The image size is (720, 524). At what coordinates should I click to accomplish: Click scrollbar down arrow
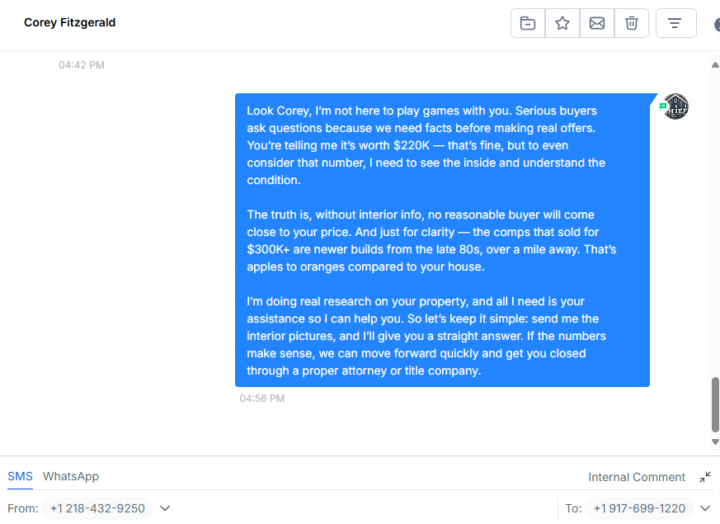click(715, 442)
